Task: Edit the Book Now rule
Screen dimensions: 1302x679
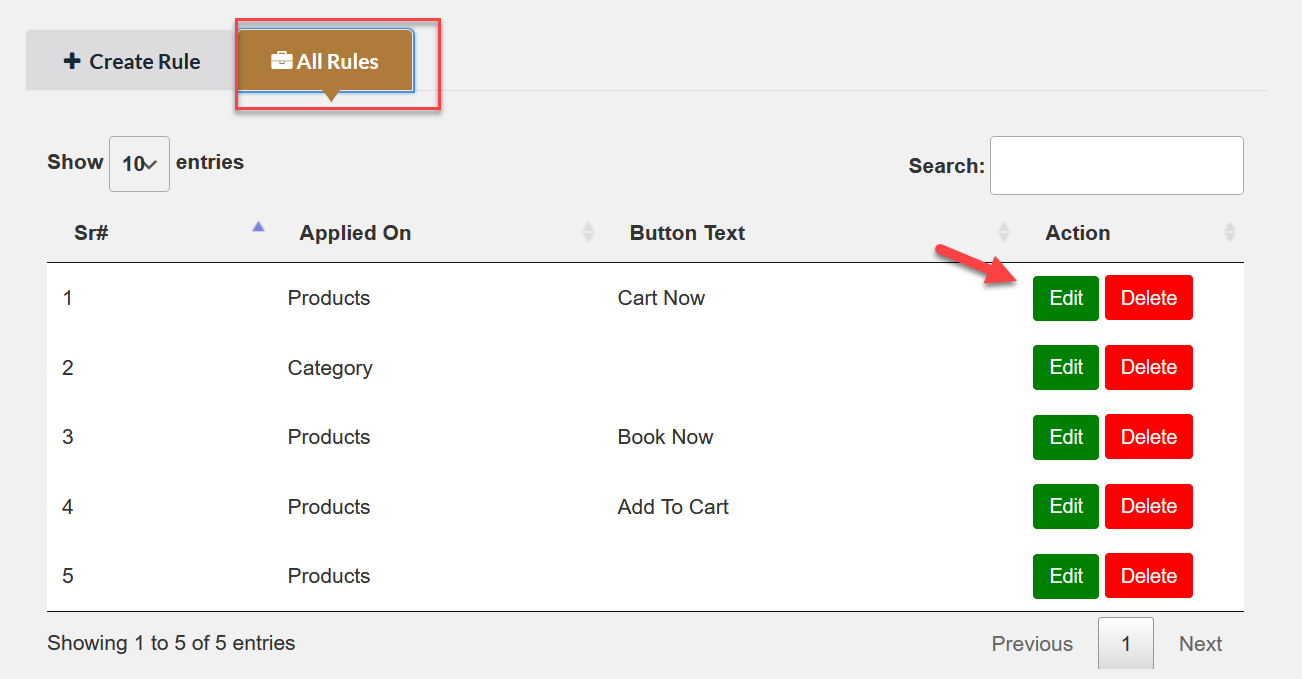Action: (x=1066, y=437)
